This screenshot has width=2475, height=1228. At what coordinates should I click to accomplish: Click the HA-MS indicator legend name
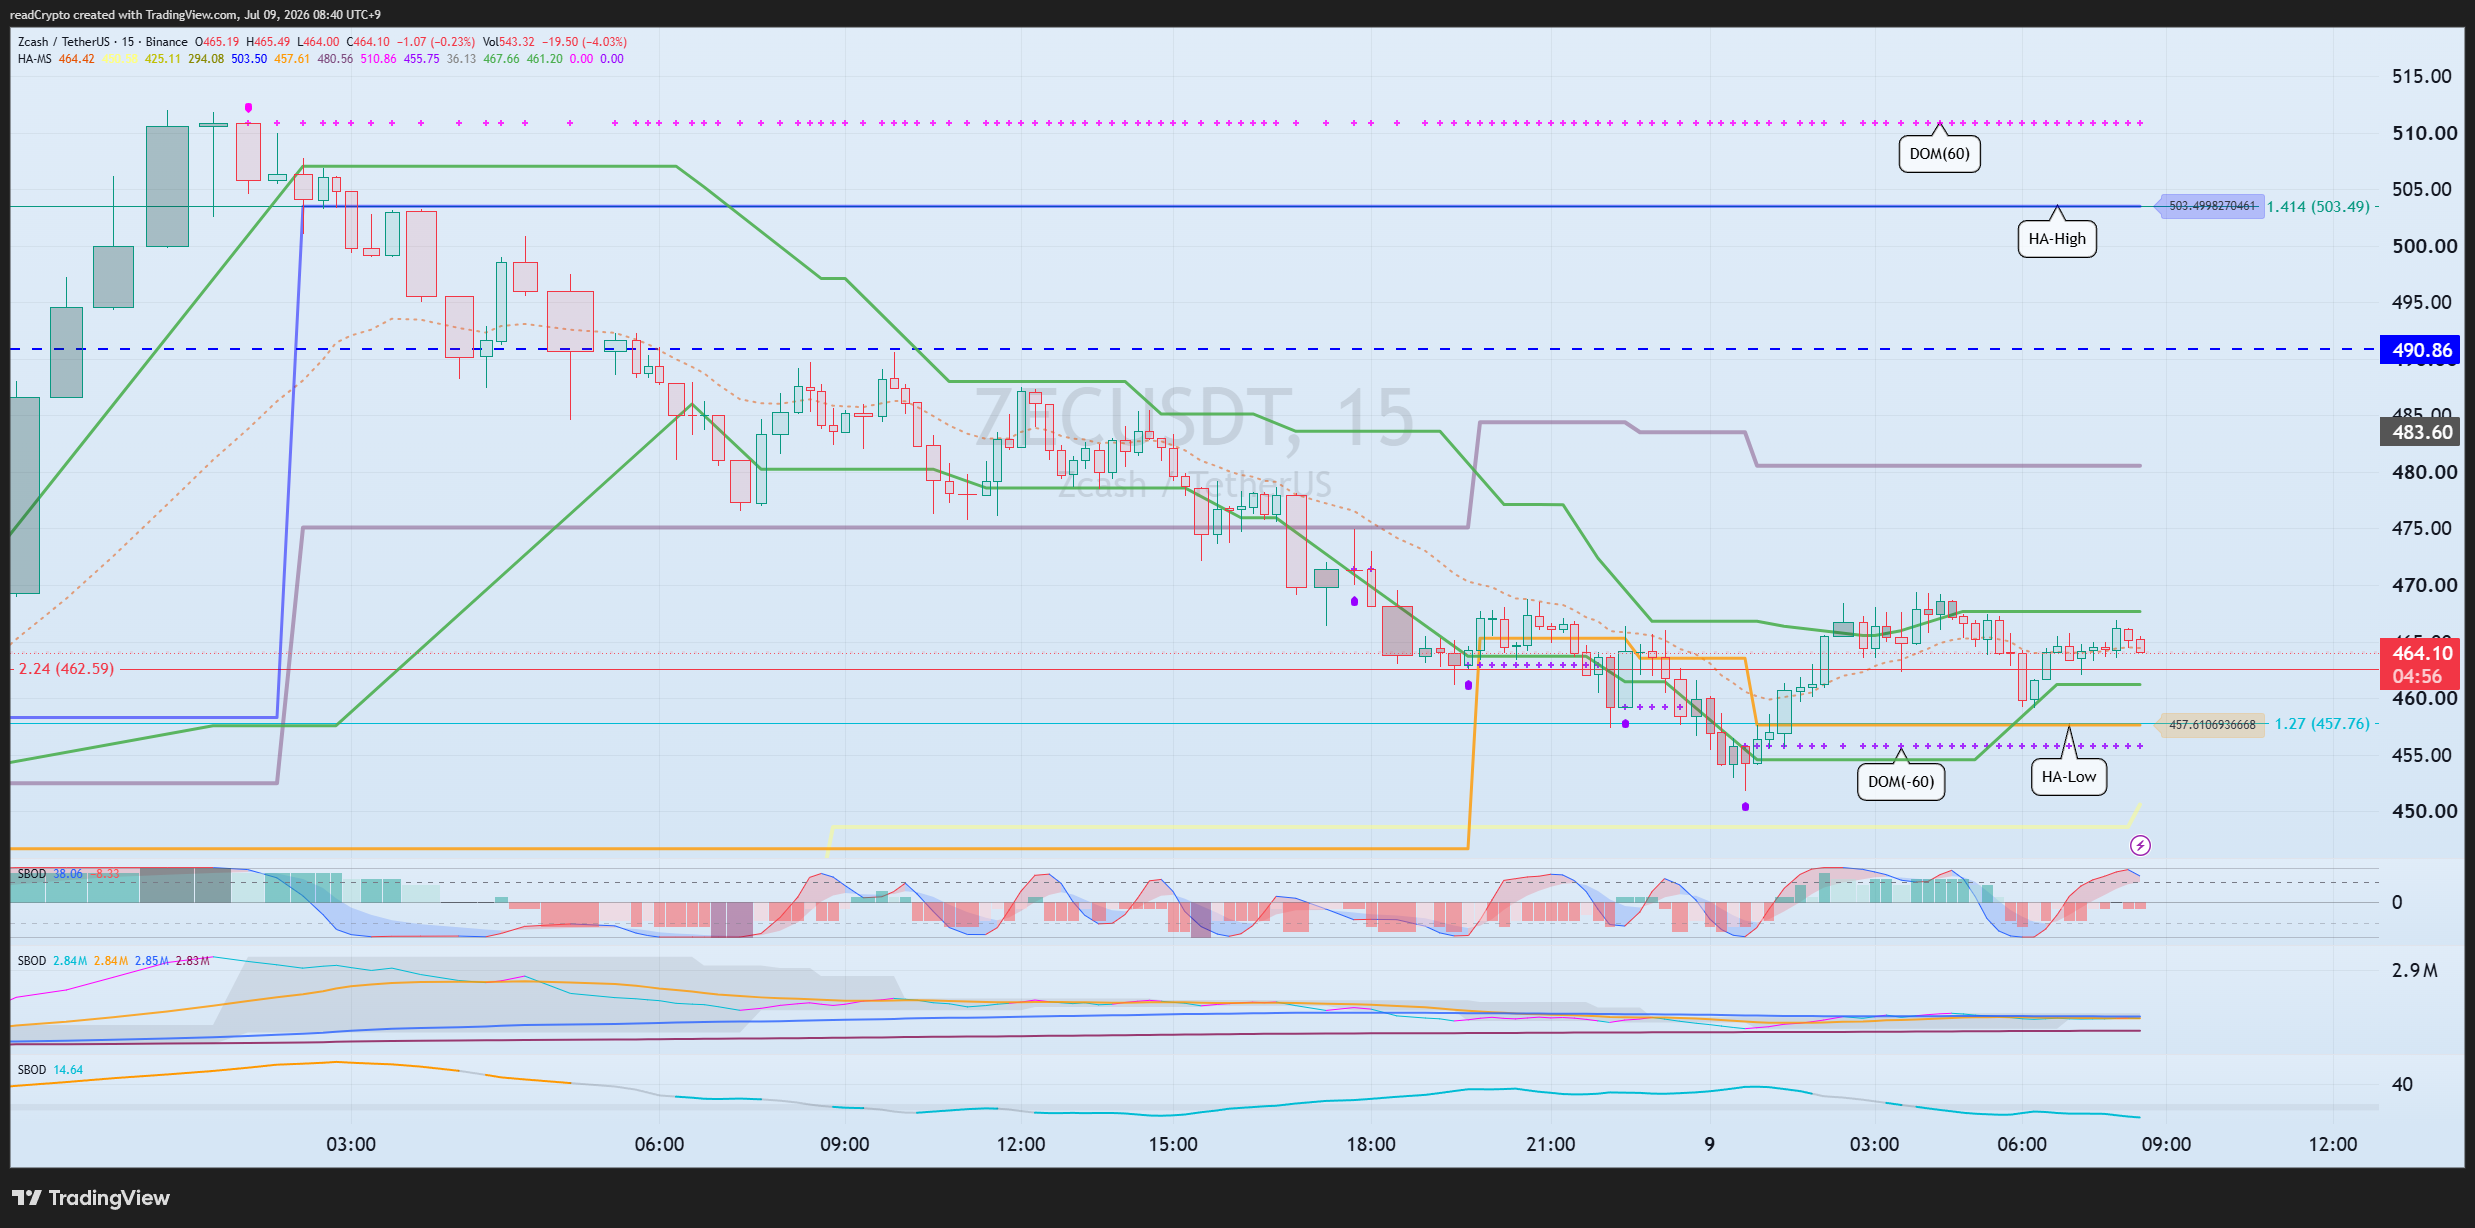coord(34,59)
